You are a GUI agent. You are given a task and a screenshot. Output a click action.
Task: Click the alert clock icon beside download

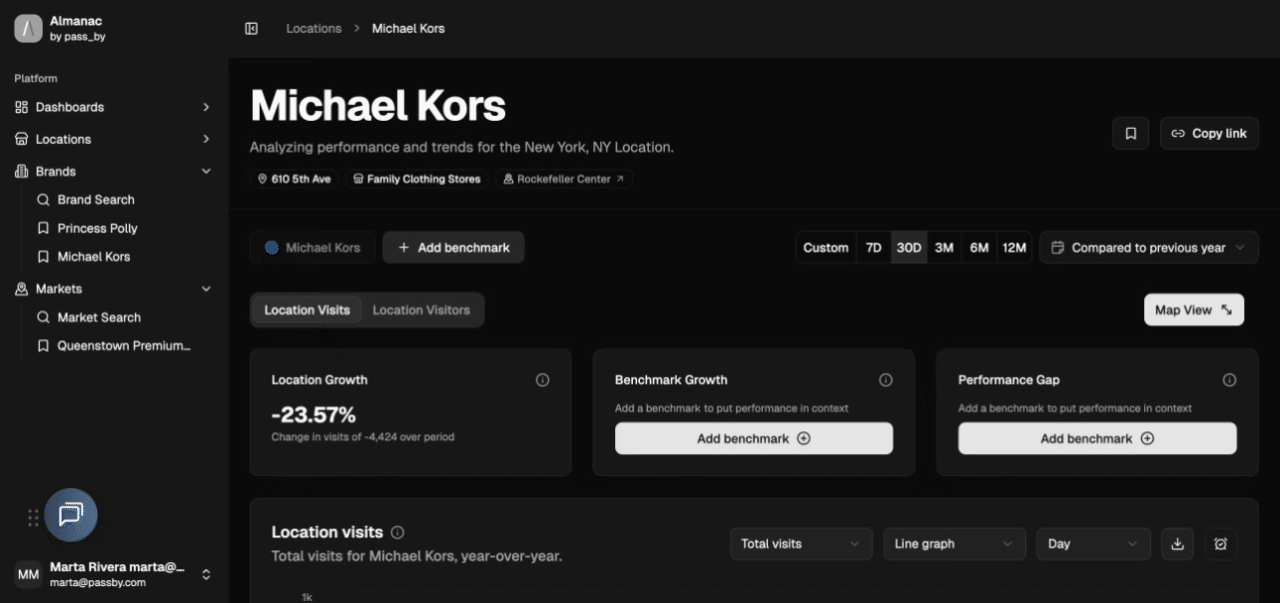click(x=1220, y=544)
